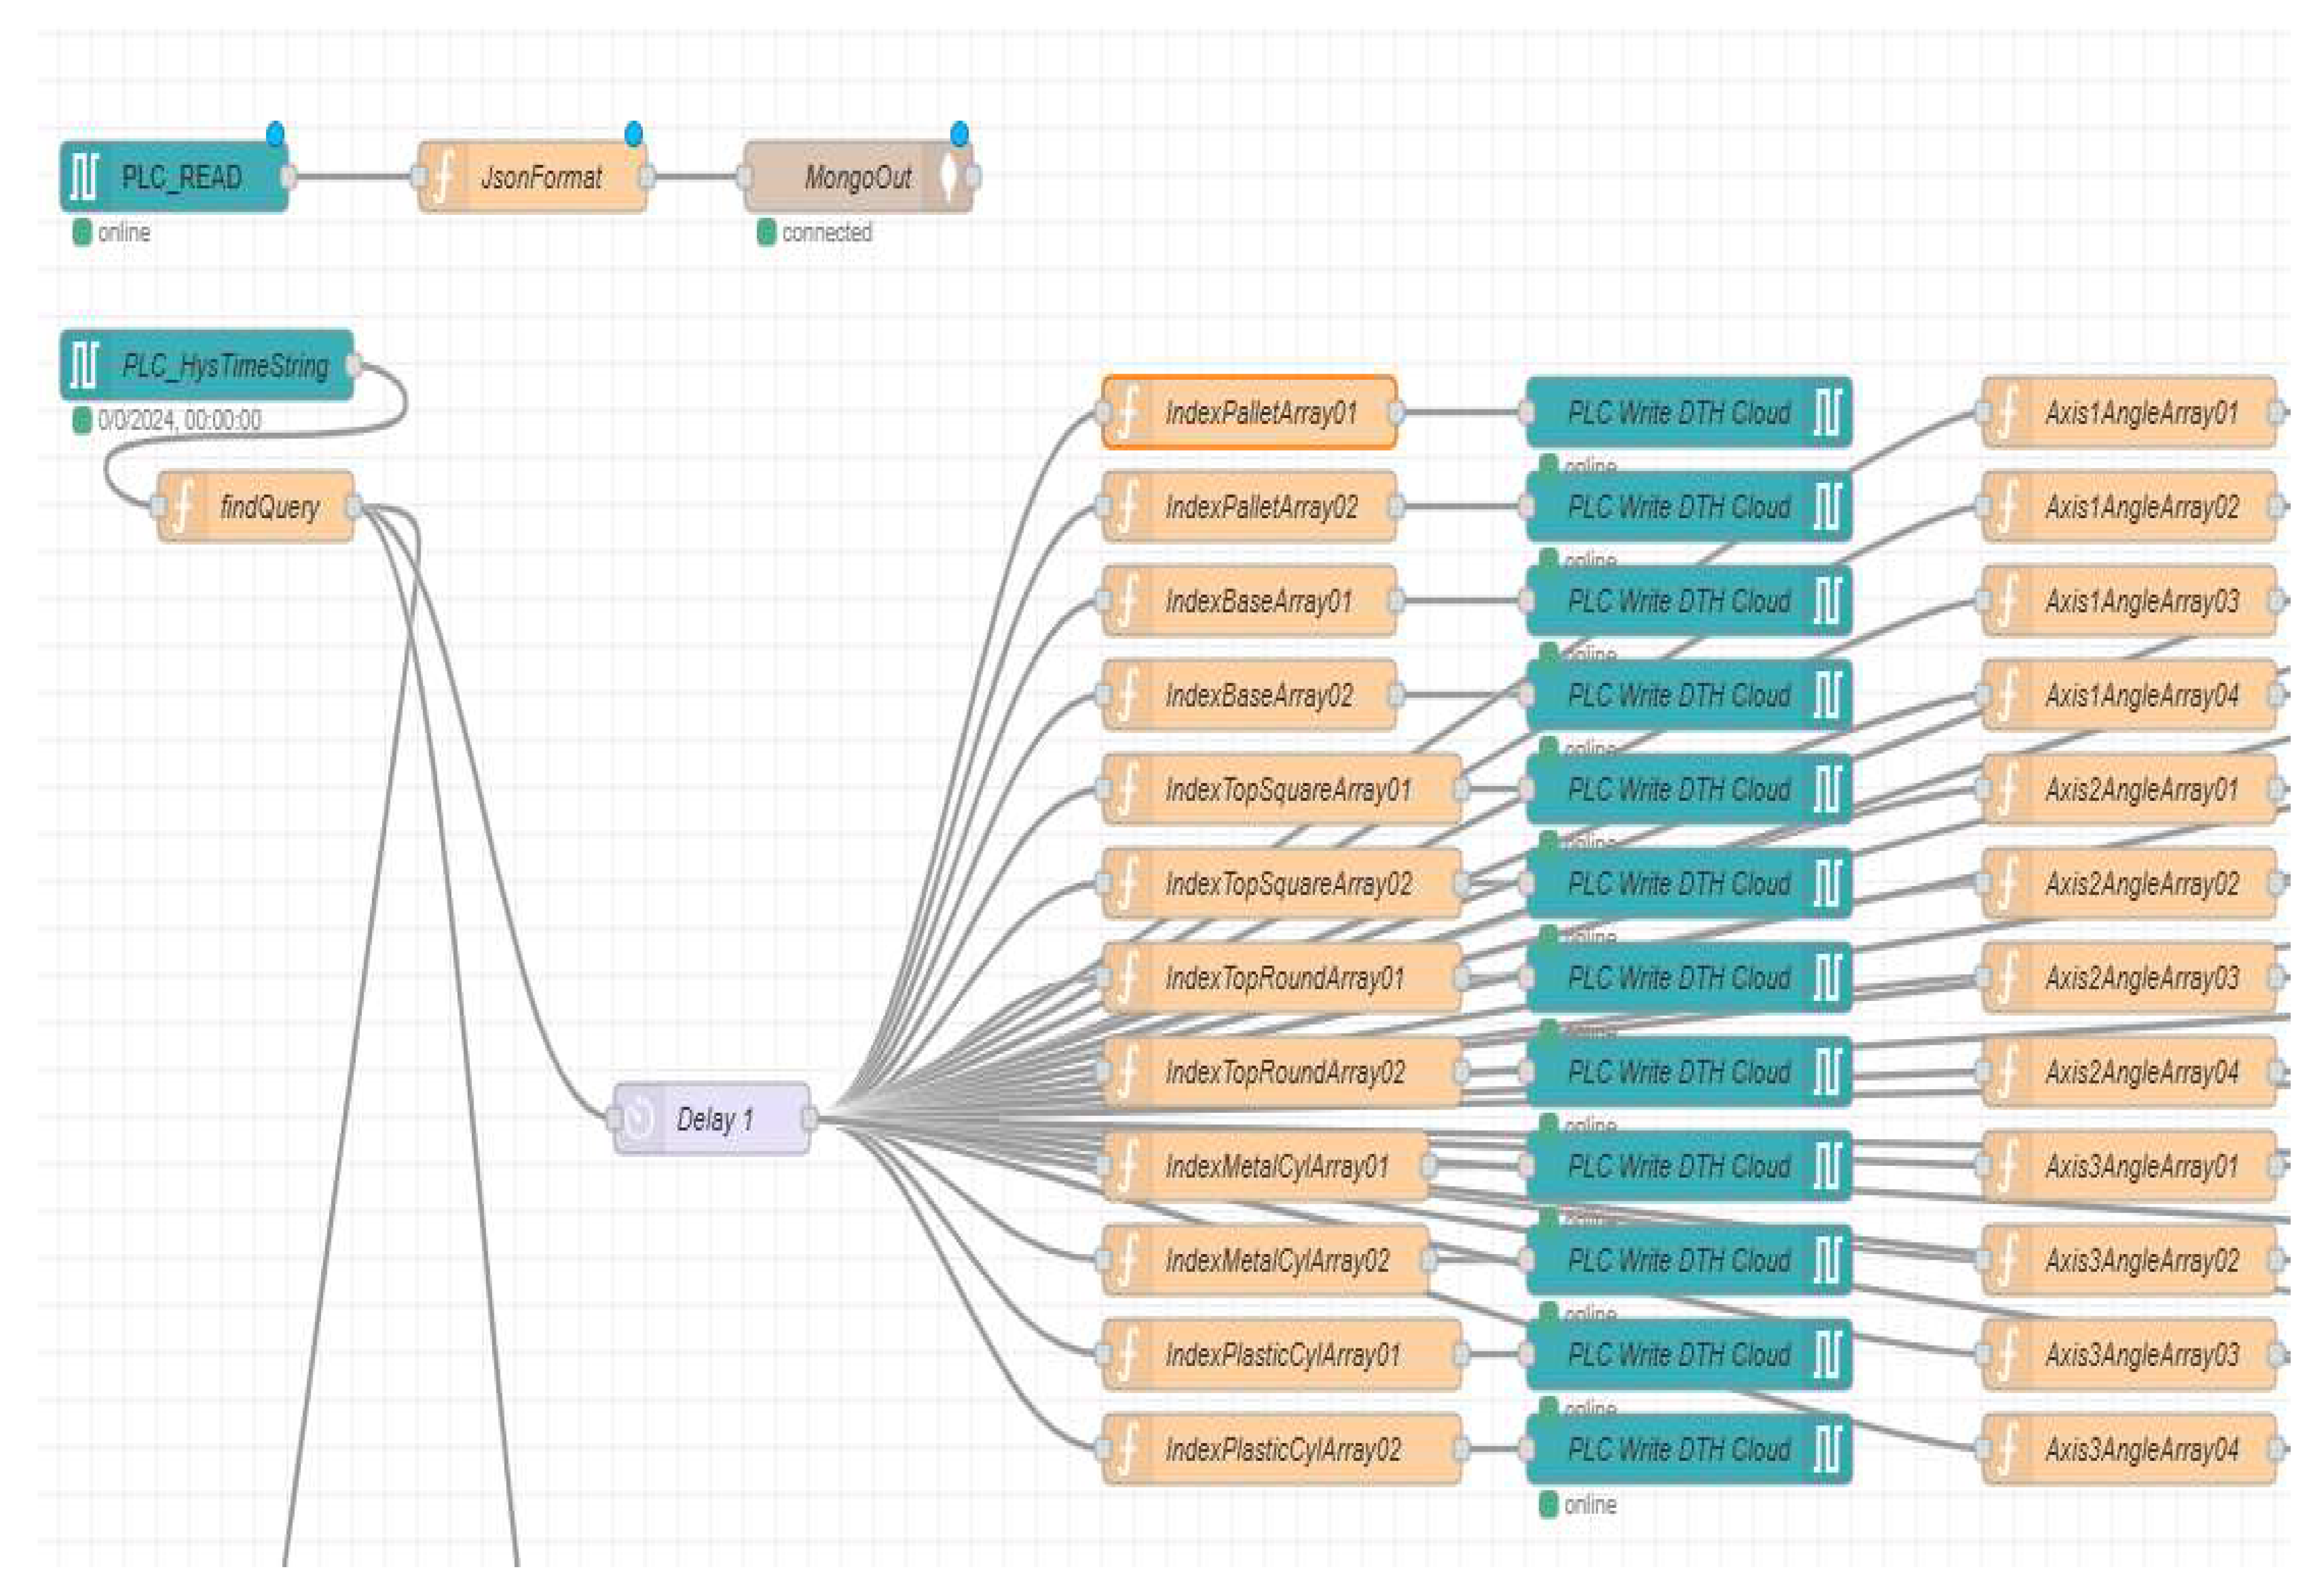Click the PLC_READ node's output port
This screenshot has width=2324, height=1590.
click(x=288, y=178)
